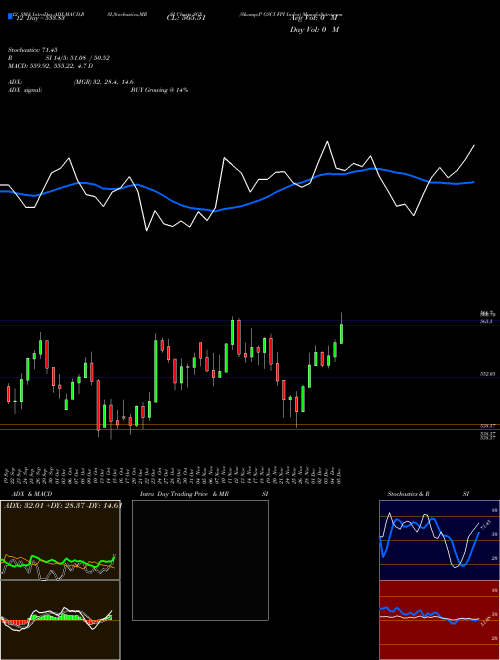Click the 'Stochastics: 71.43' reading
500x660 pixels.
[32, 50]
